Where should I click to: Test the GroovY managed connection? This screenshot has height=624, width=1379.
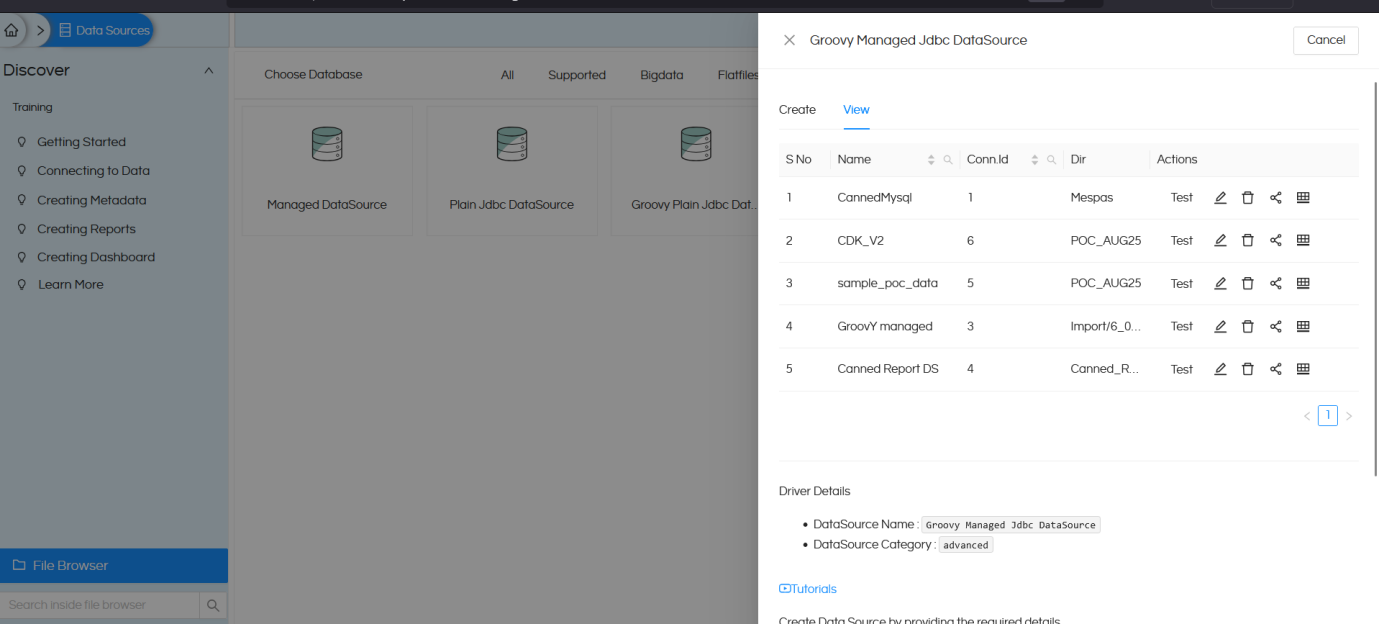tap(1181, 327)
